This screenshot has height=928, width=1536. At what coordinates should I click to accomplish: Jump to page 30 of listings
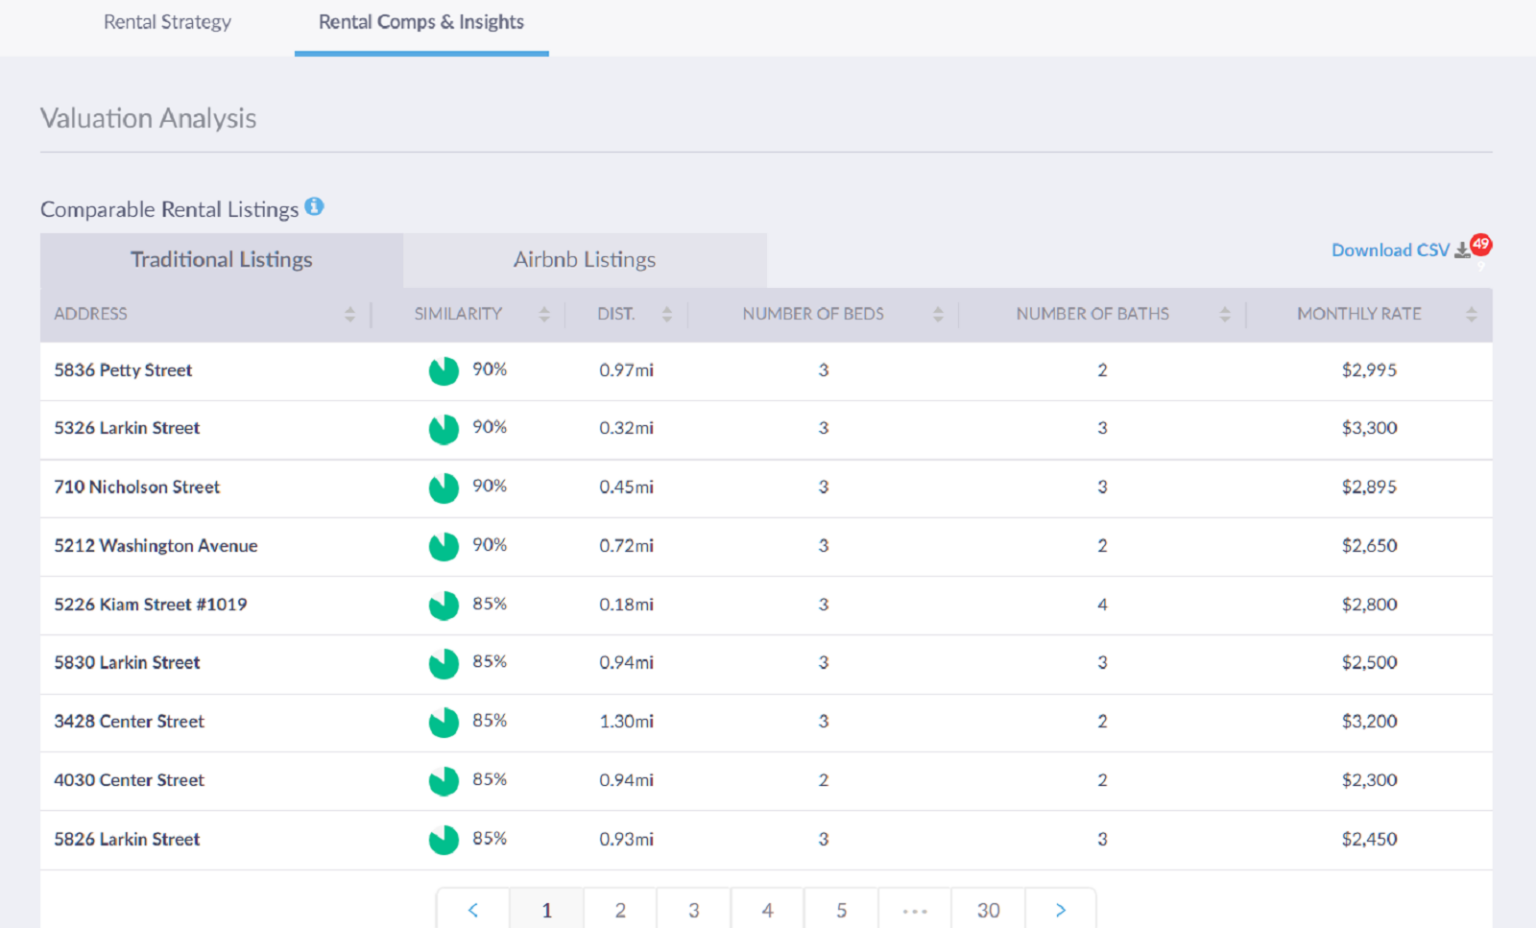(988, 910)
